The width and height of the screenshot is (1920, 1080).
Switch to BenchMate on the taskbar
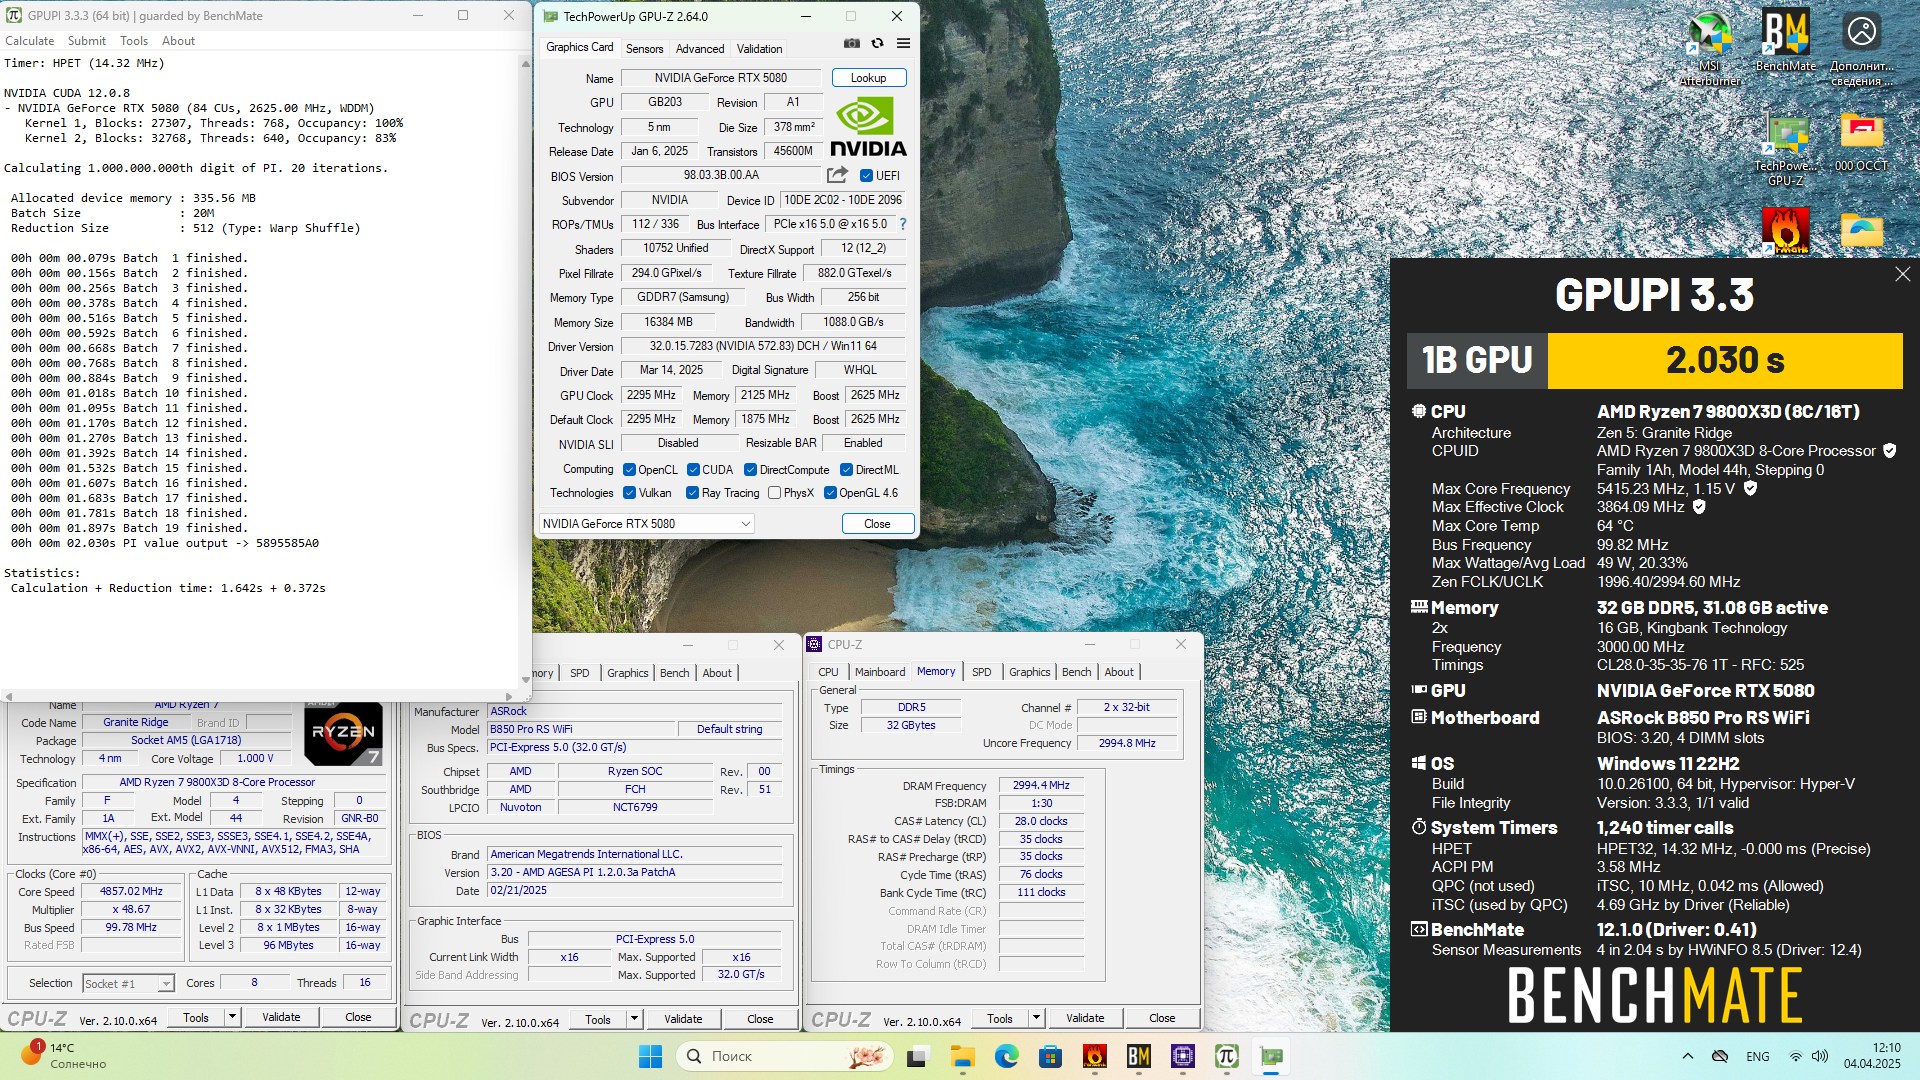point(1138,1056)
